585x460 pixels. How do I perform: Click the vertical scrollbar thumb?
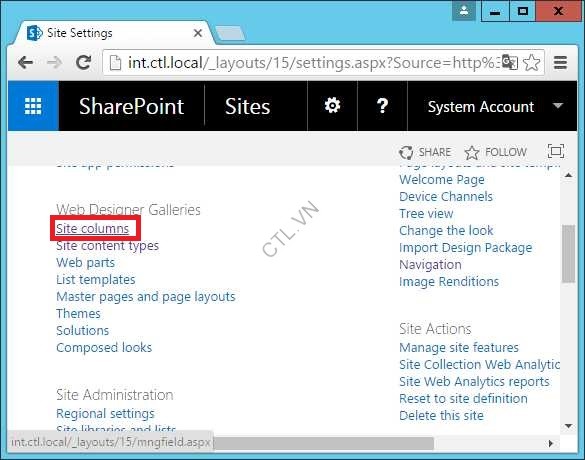pyautogui.click(x=568, y=254)
